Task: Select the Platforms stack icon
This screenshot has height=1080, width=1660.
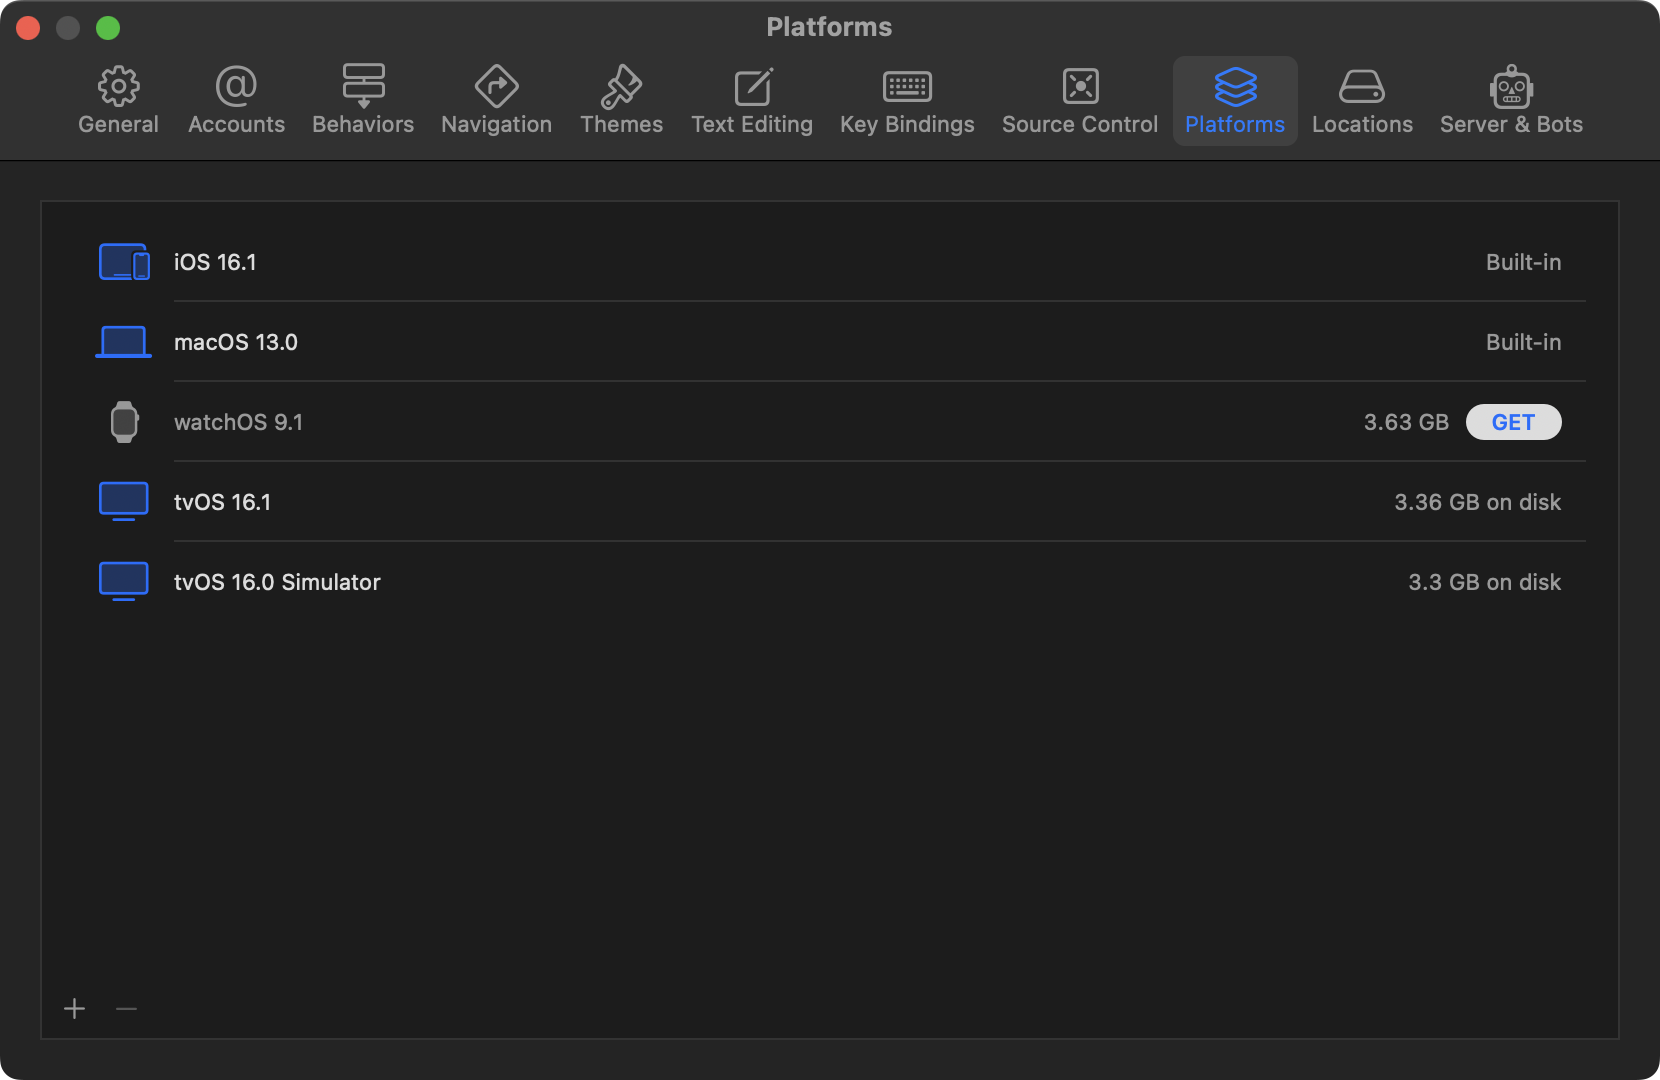Action: click(1235, 86)
